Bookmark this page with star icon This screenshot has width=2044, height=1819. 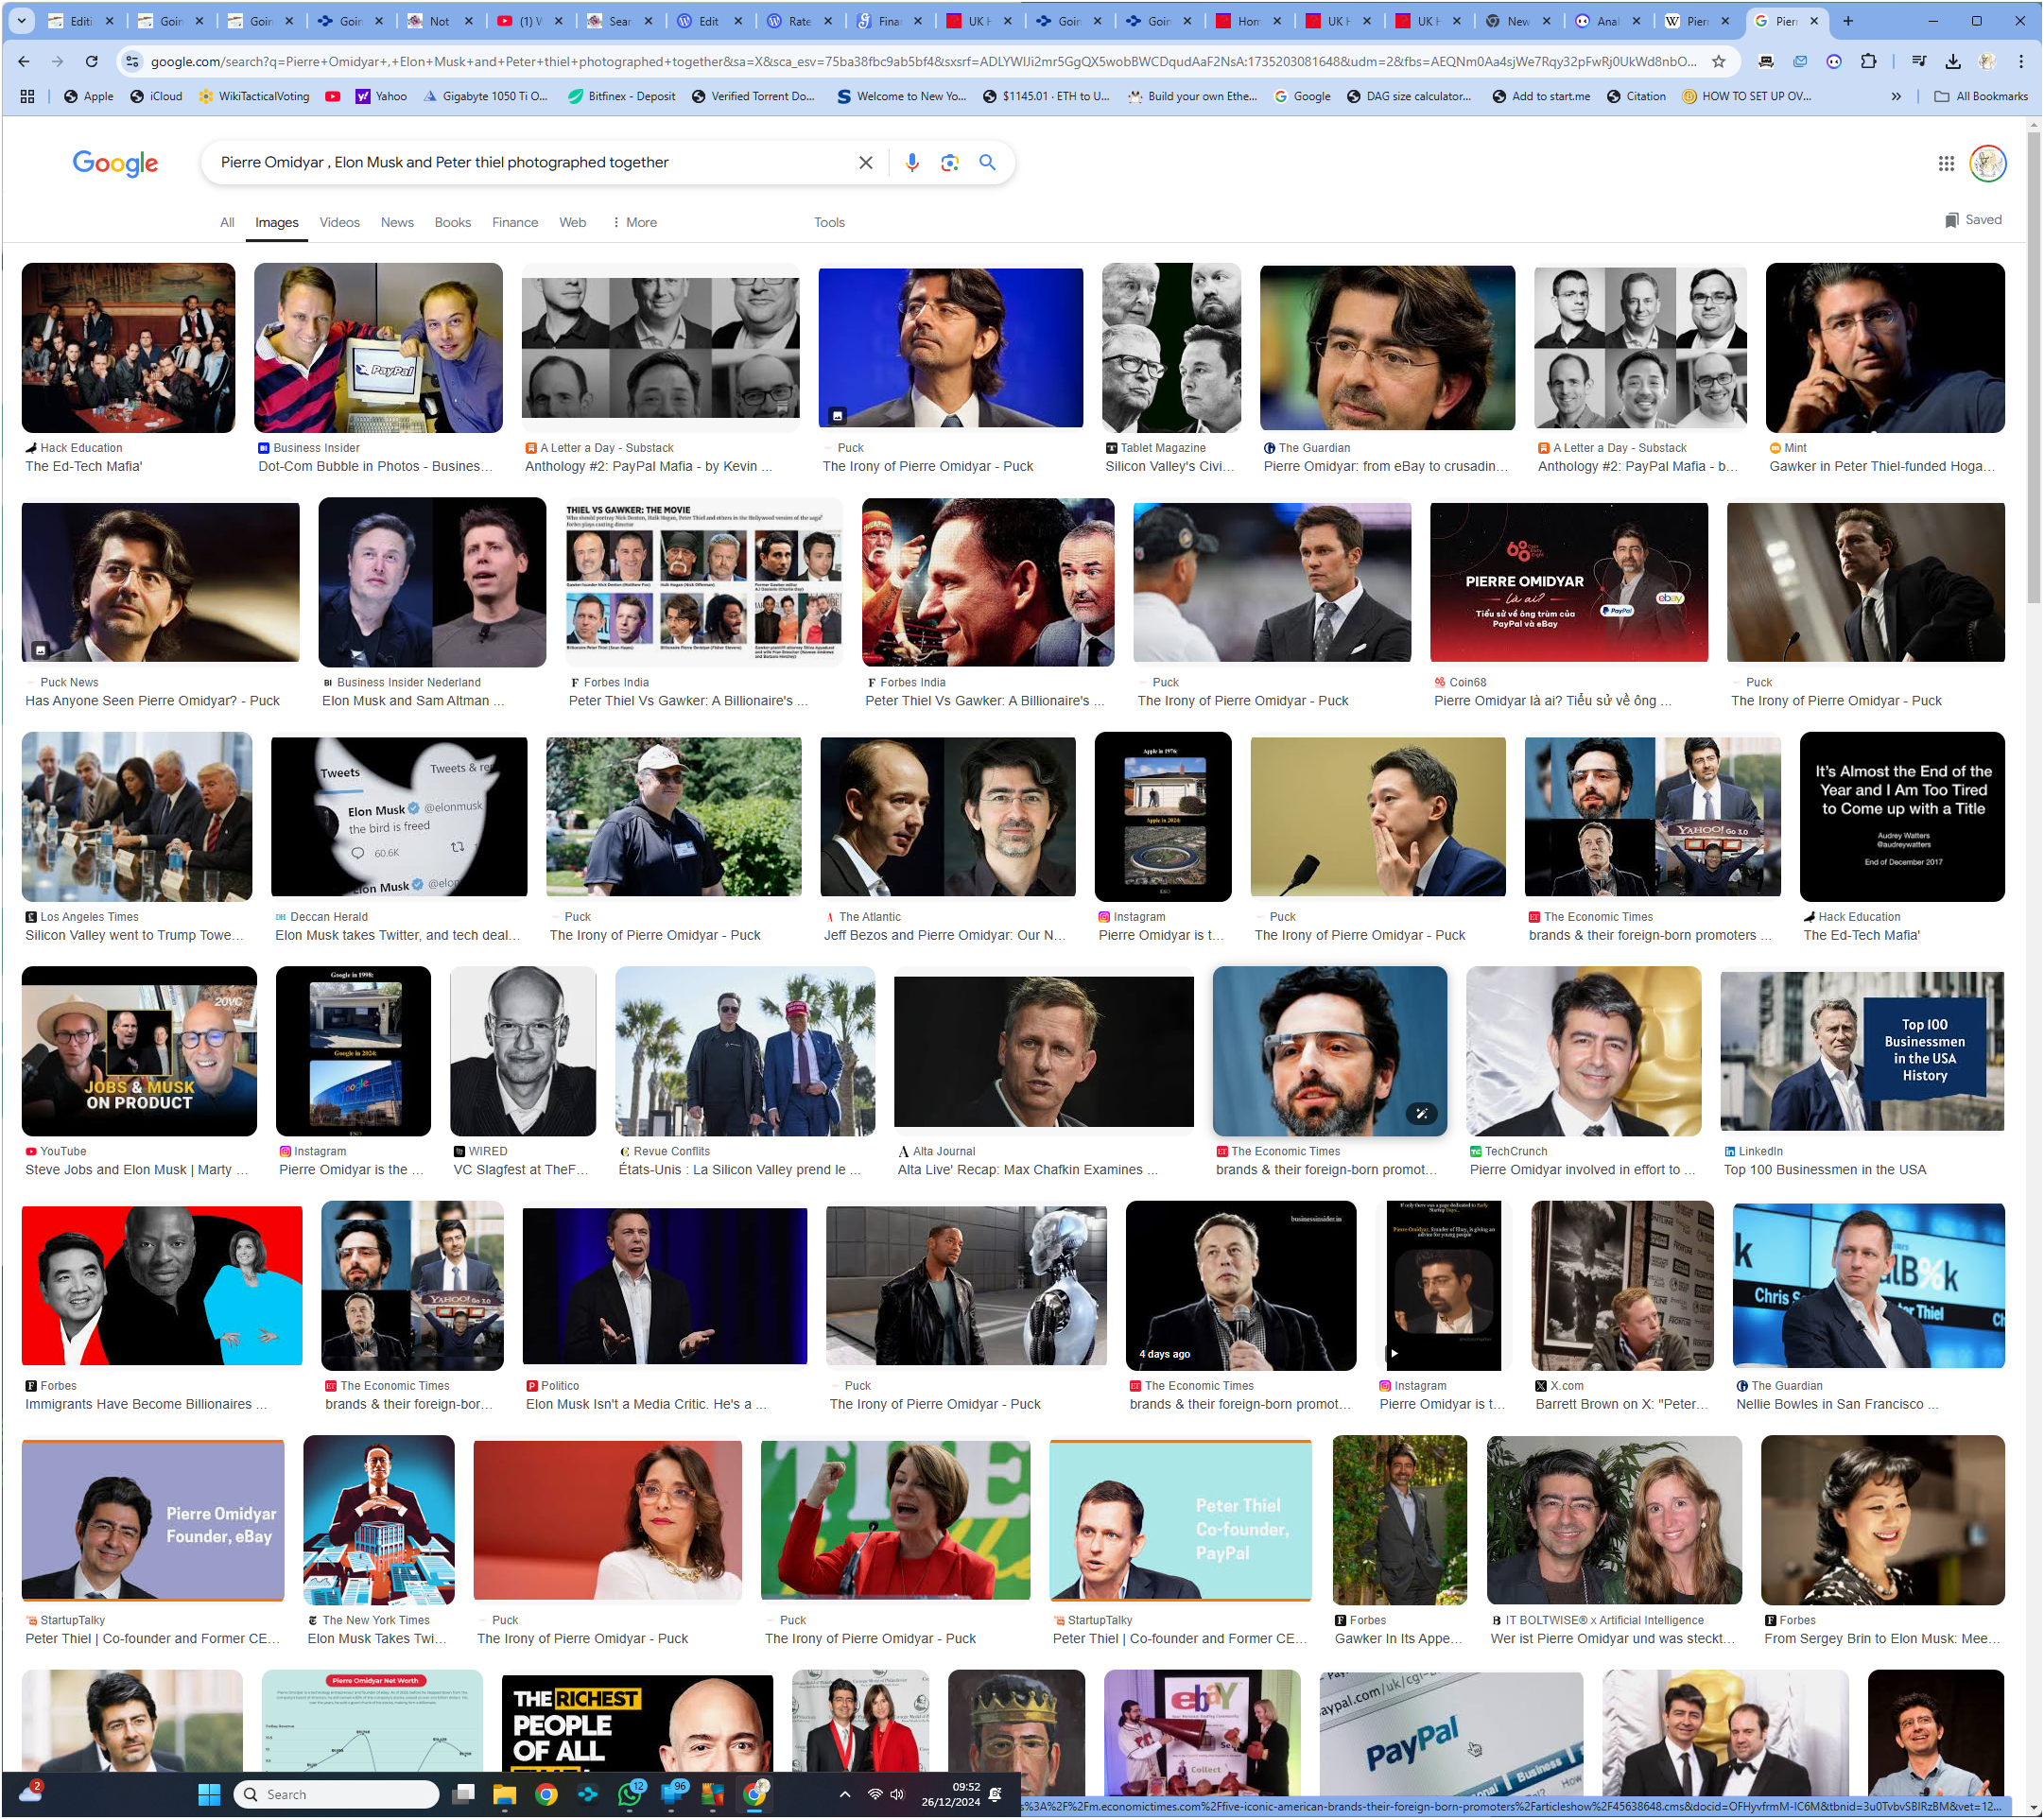[1719, 62]
